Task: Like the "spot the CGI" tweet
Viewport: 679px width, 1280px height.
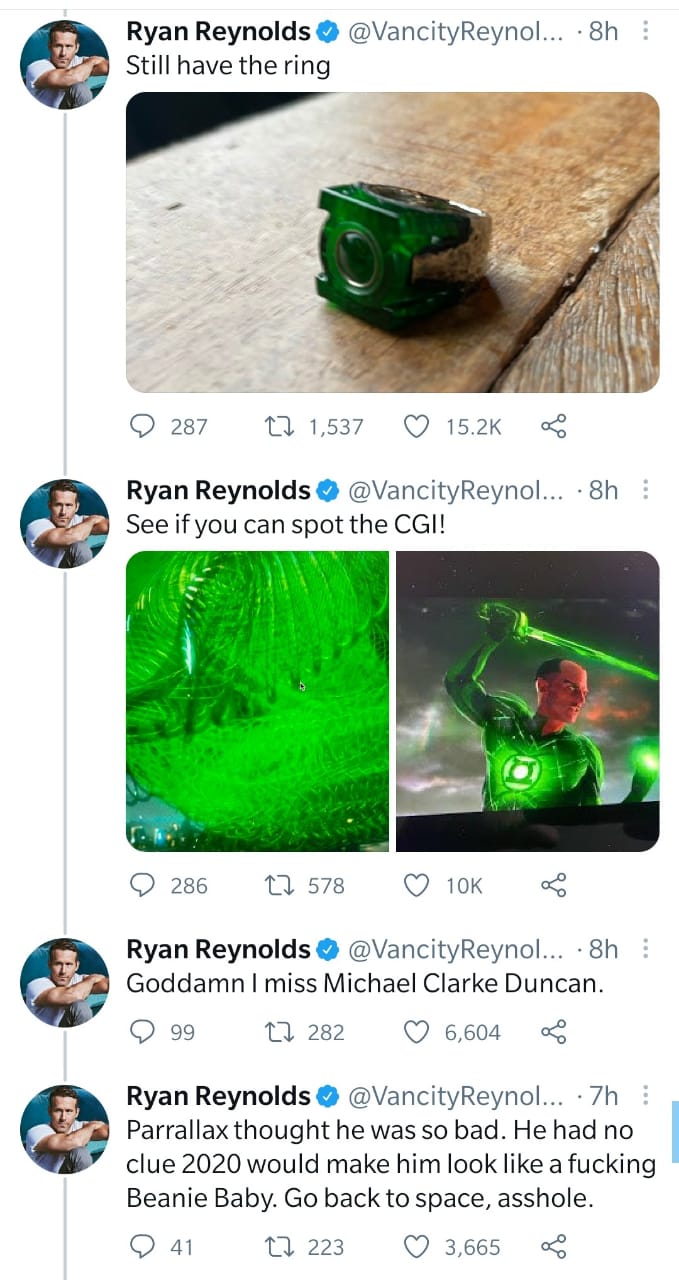Action: point(415,885)
